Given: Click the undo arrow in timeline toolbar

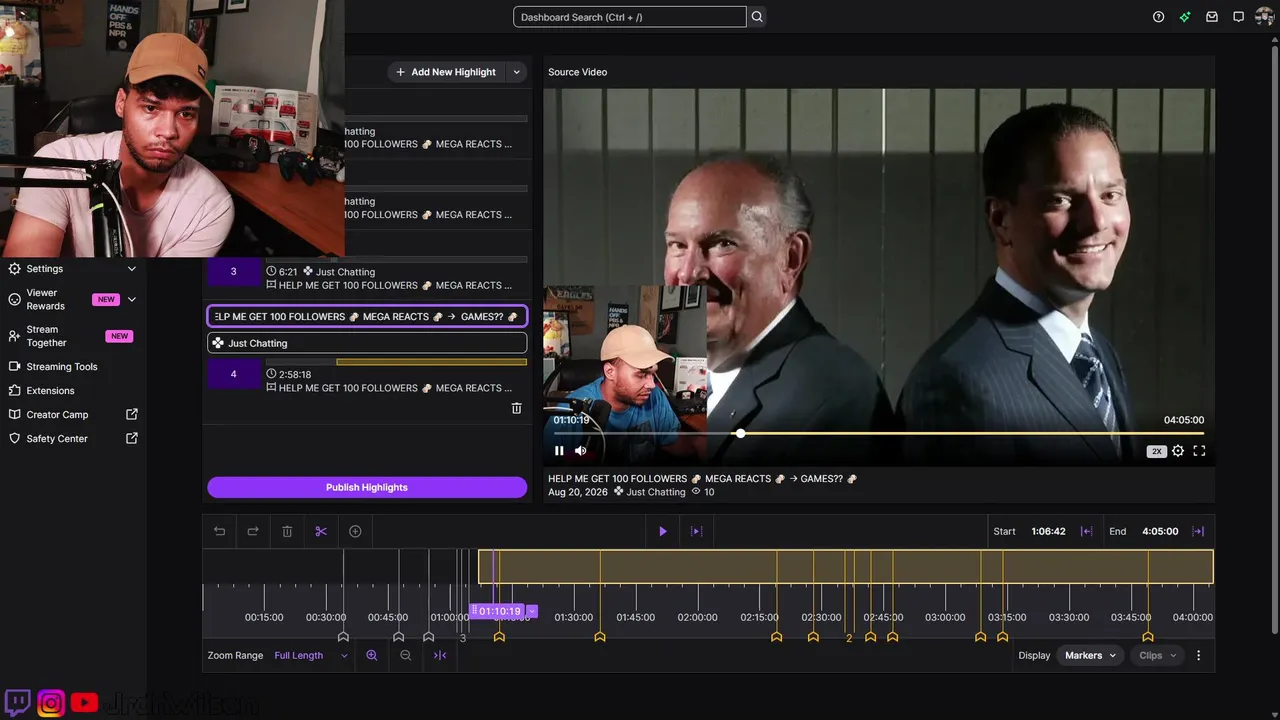Looking at the screenshot, I should pyautogui.click(x=220, y=531).
